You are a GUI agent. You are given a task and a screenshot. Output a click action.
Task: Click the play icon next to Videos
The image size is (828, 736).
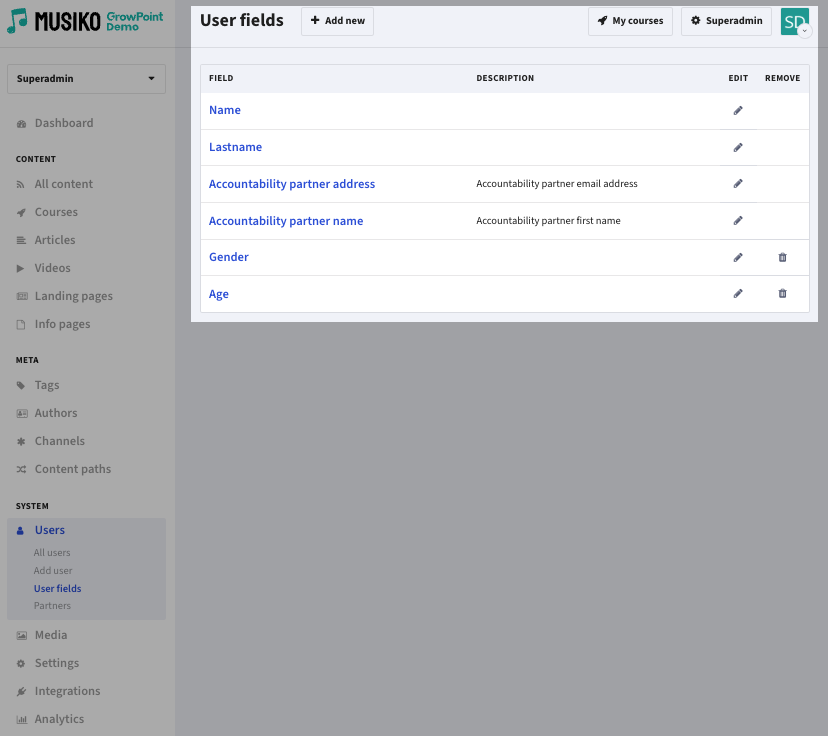pyautogui.click(x=20, y=268)
